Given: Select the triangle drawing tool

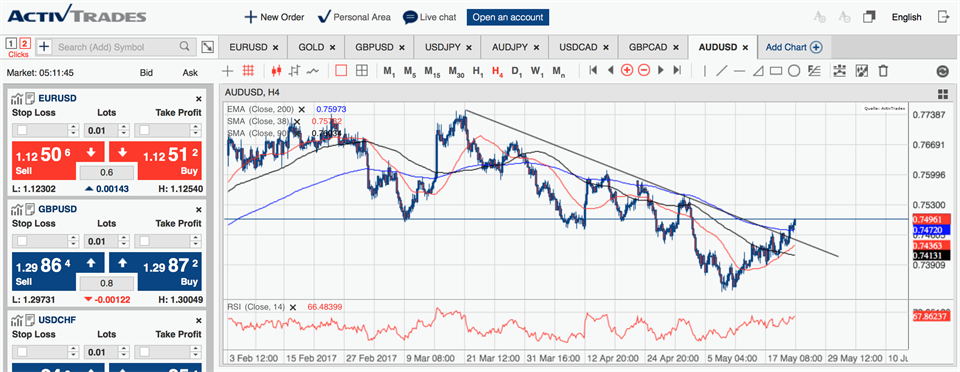Looking at the screenshot, I should 758,71.
